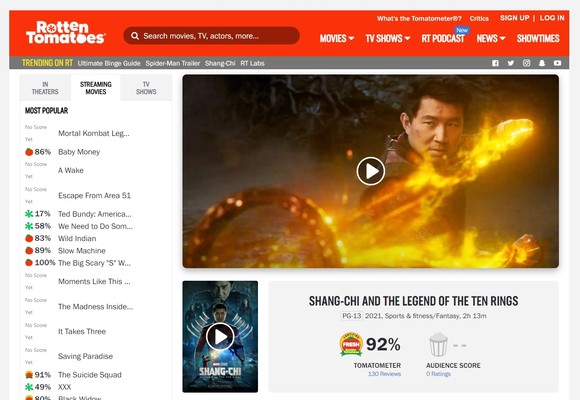The height and width of the screenshot is (400, 580).
Task: Click the Shang-Chi movie poster thumbnail
Action: (220, 336)
